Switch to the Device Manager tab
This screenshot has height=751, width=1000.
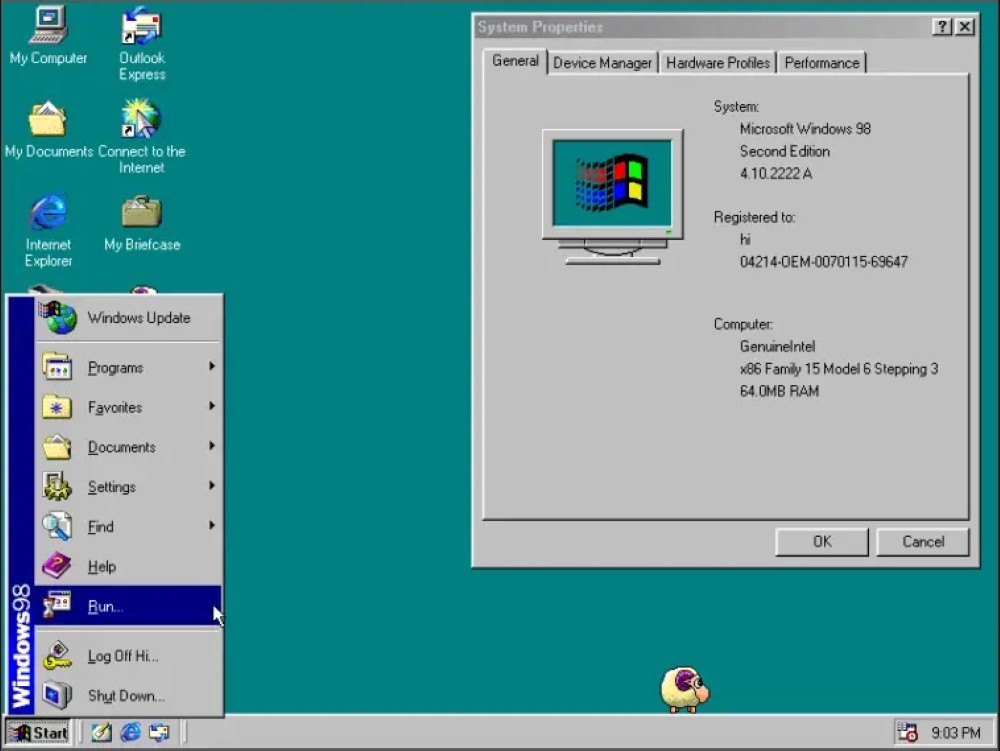click(x=602, y=62)
